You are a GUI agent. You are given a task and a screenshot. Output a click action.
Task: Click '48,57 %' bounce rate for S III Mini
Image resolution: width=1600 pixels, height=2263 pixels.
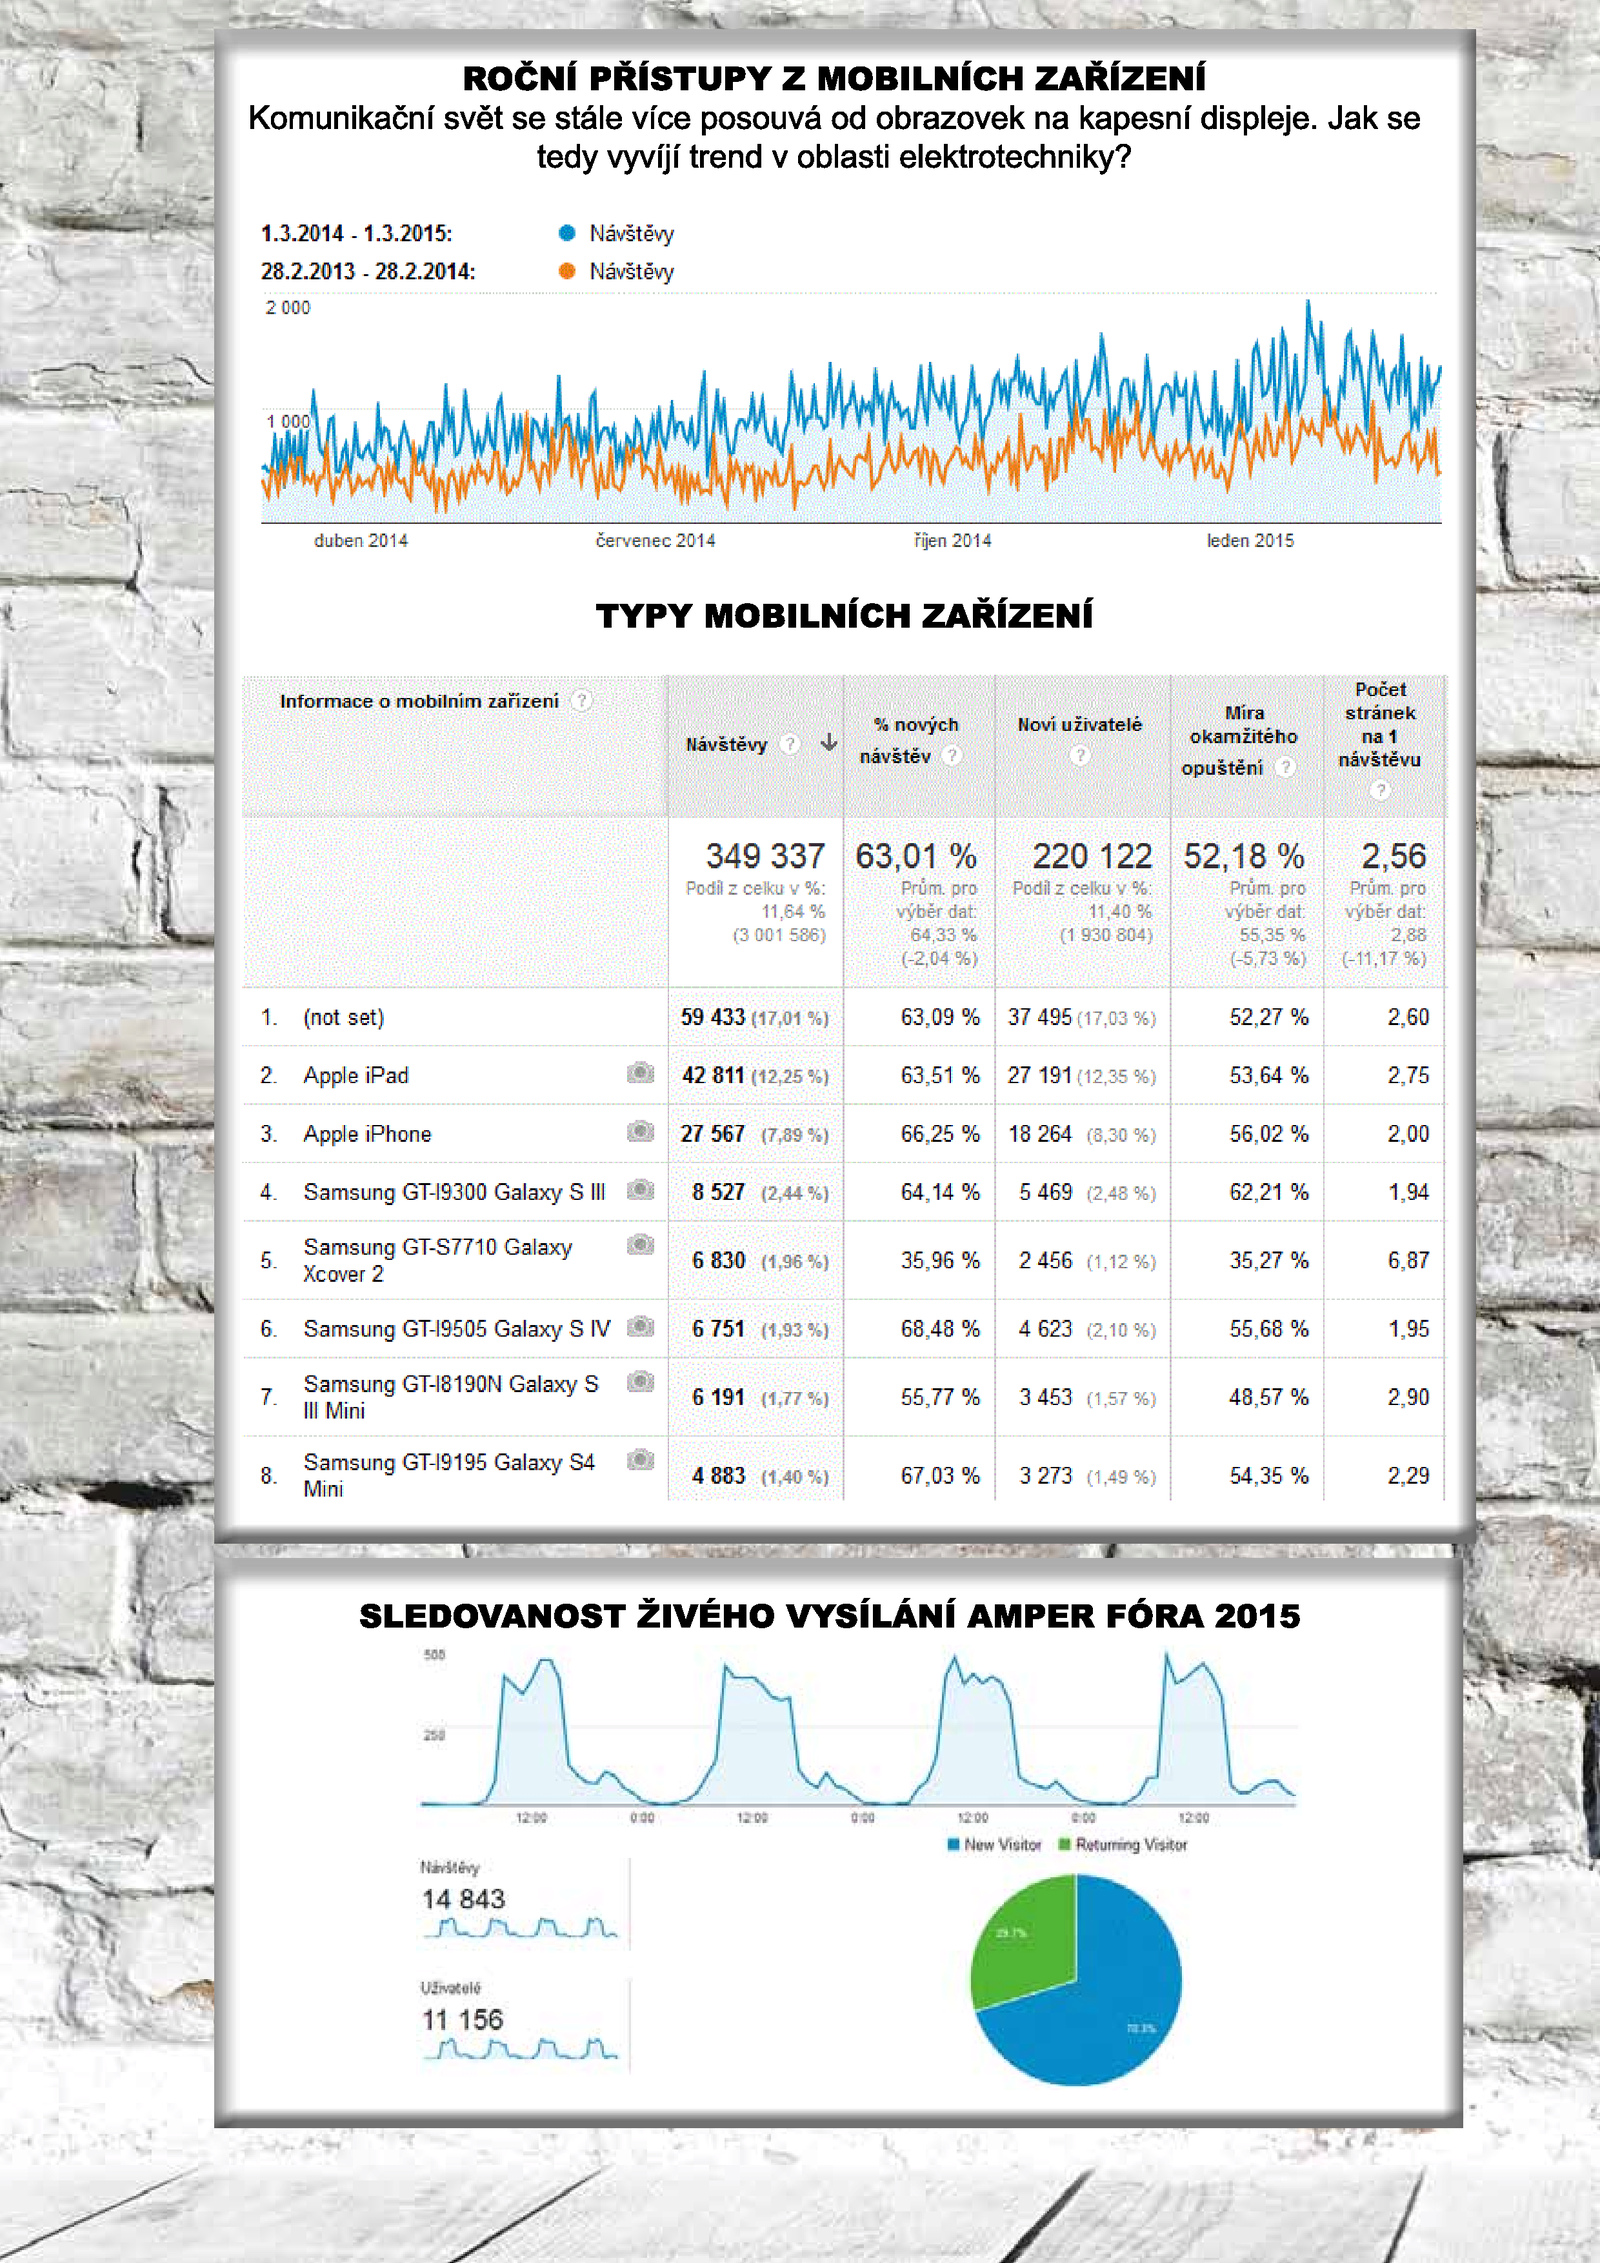(1269, 1397)
